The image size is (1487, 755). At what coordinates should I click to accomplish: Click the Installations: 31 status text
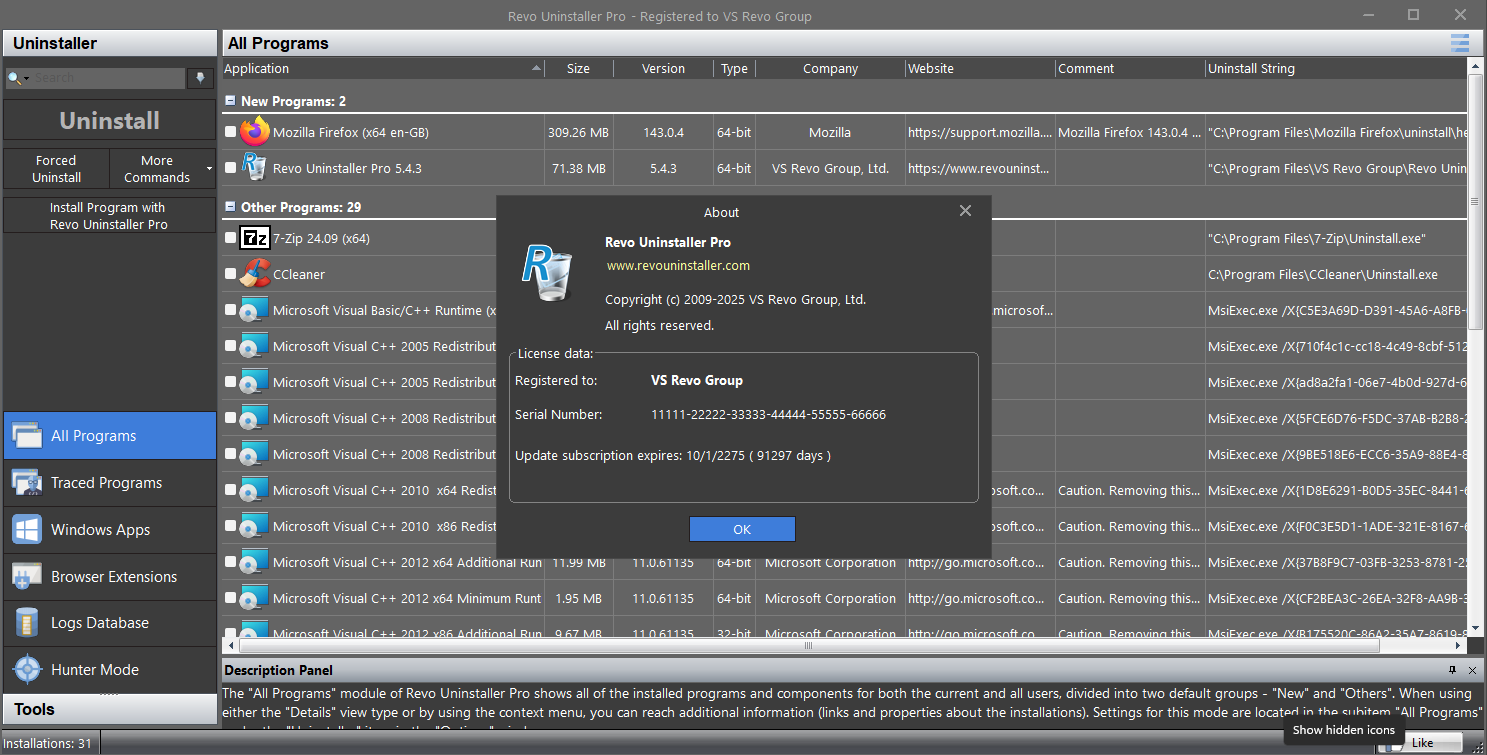coord(49,743)
